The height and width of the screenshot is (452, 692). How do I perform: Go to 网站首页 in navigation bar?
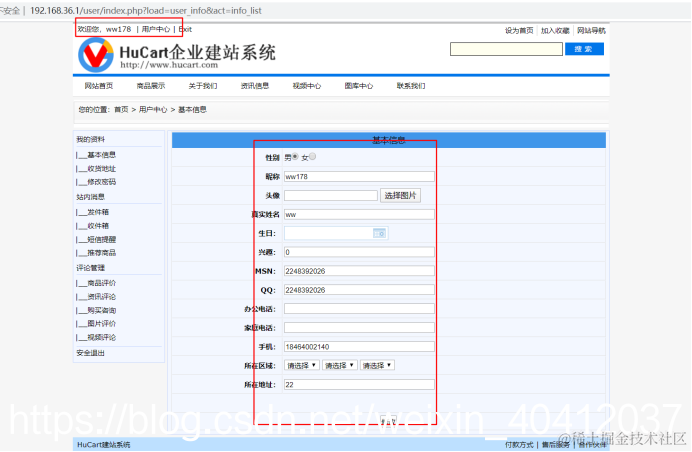click(x=99, y=86)
